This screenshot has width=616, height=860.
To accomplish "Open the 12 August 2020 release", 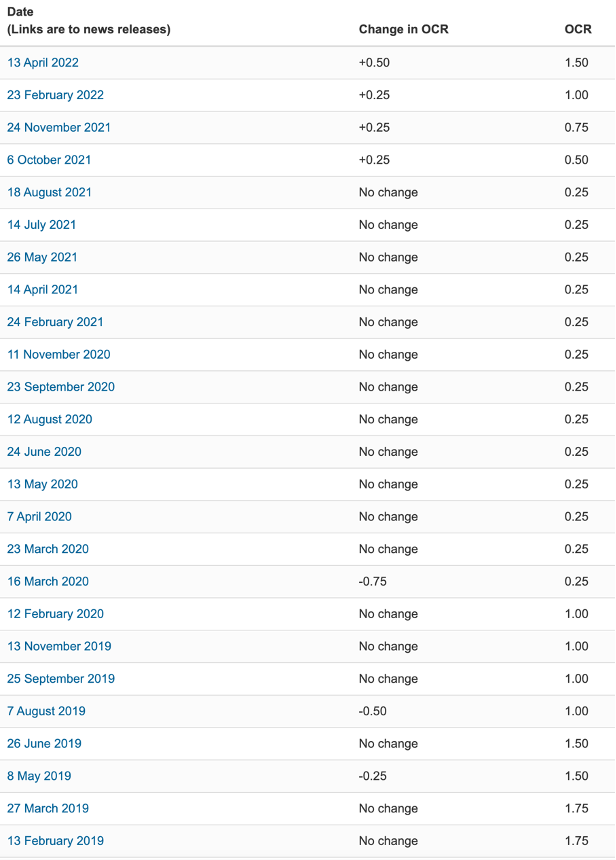I will pyautogui.click(x=50, y=419).
